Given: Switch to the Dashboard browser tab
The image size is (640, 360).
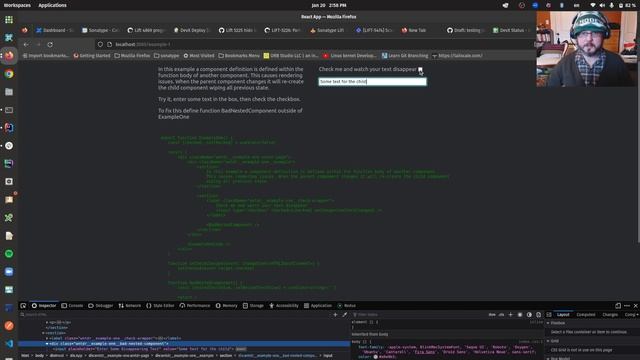Looking at the screenshot, I should click(55, 30).
